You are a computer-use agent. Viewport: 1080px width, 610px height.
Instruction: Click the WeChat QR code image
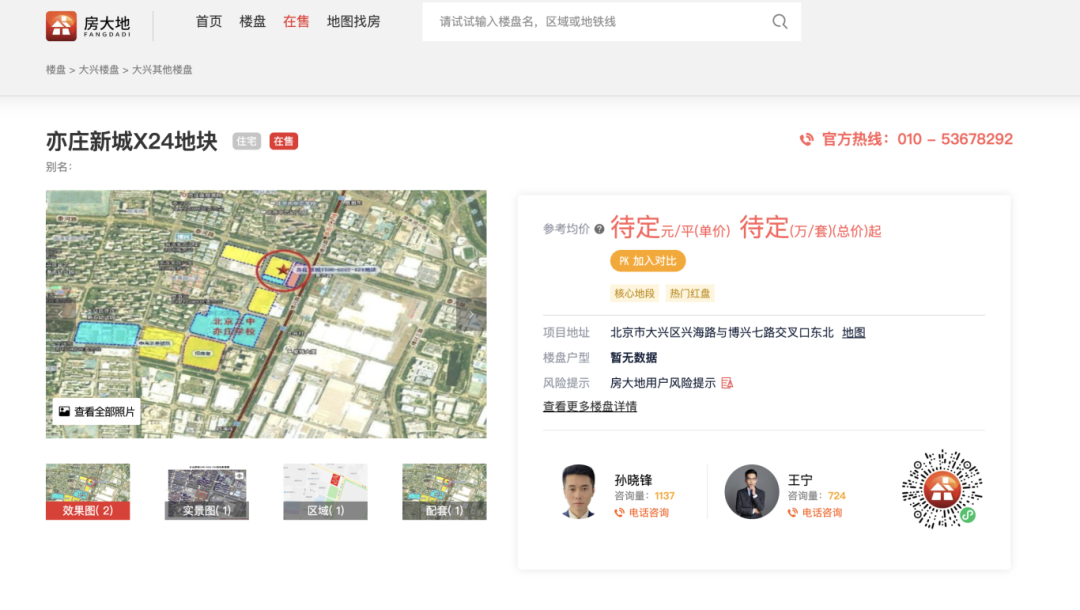[940, 491]
